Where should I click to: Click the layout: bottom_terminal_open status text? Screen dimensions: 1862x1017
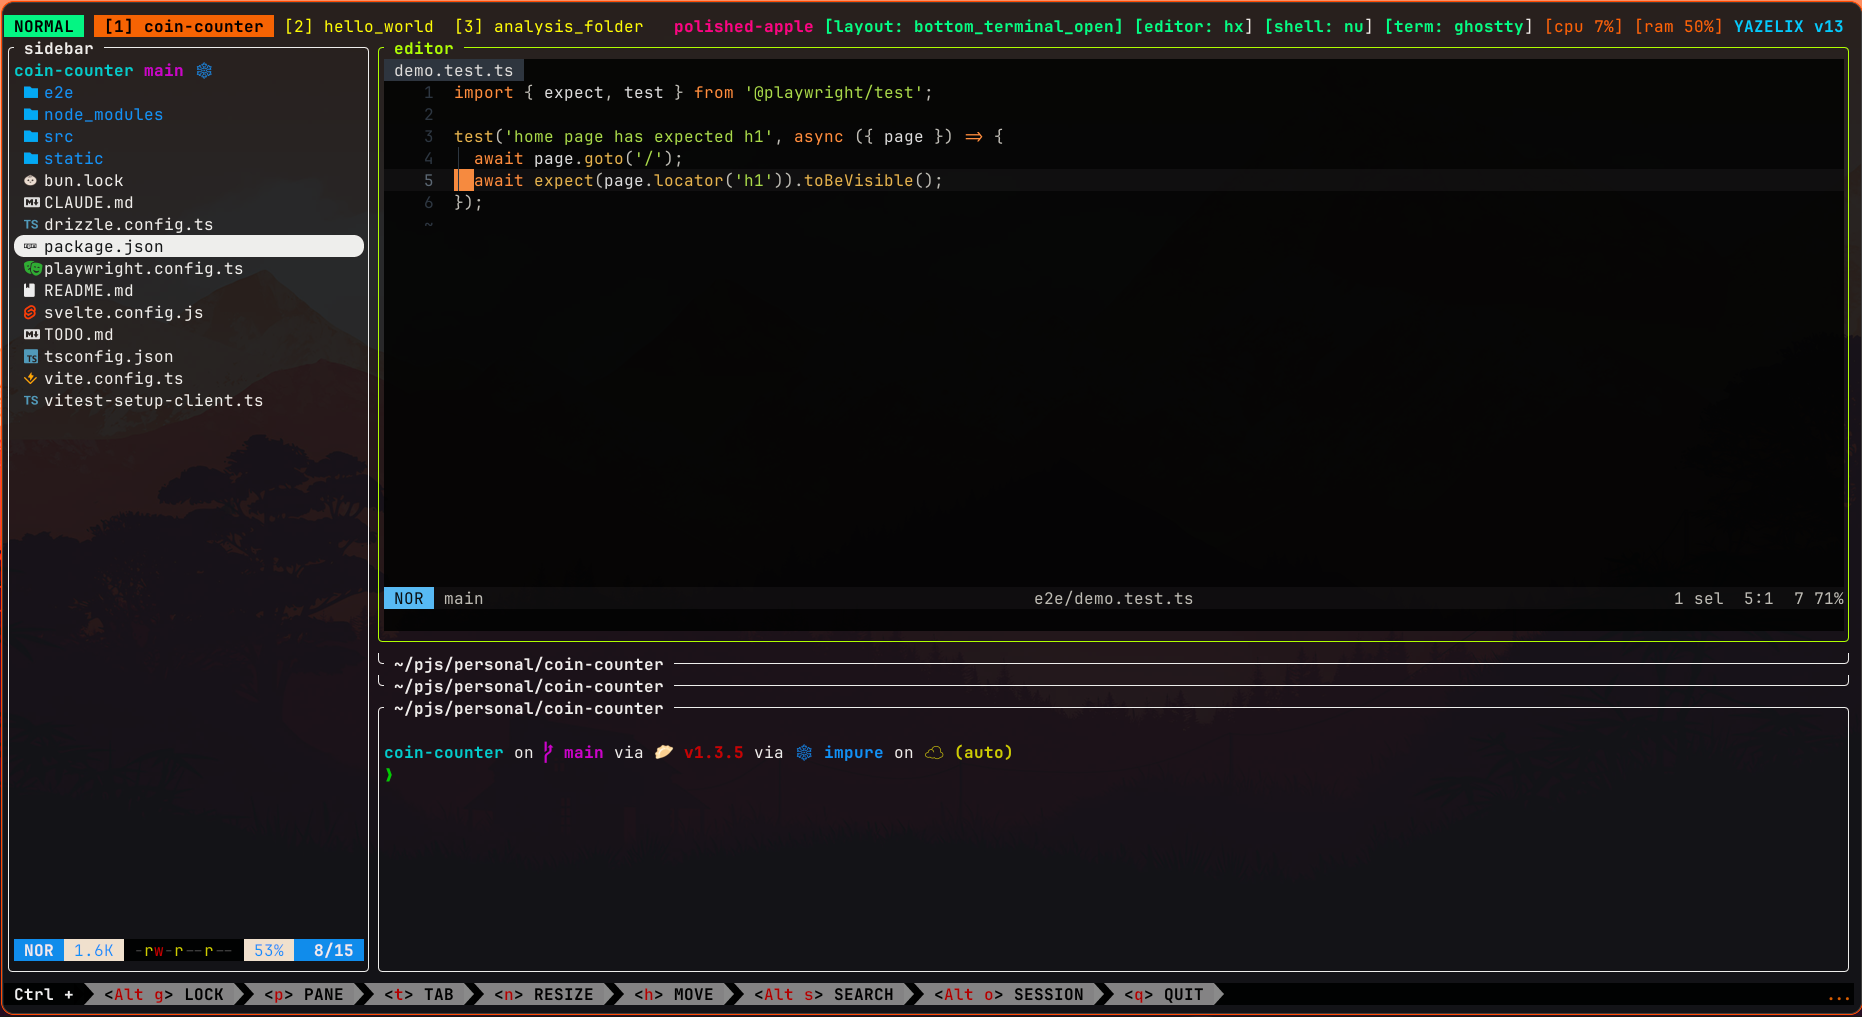click(x=973, y=27)
